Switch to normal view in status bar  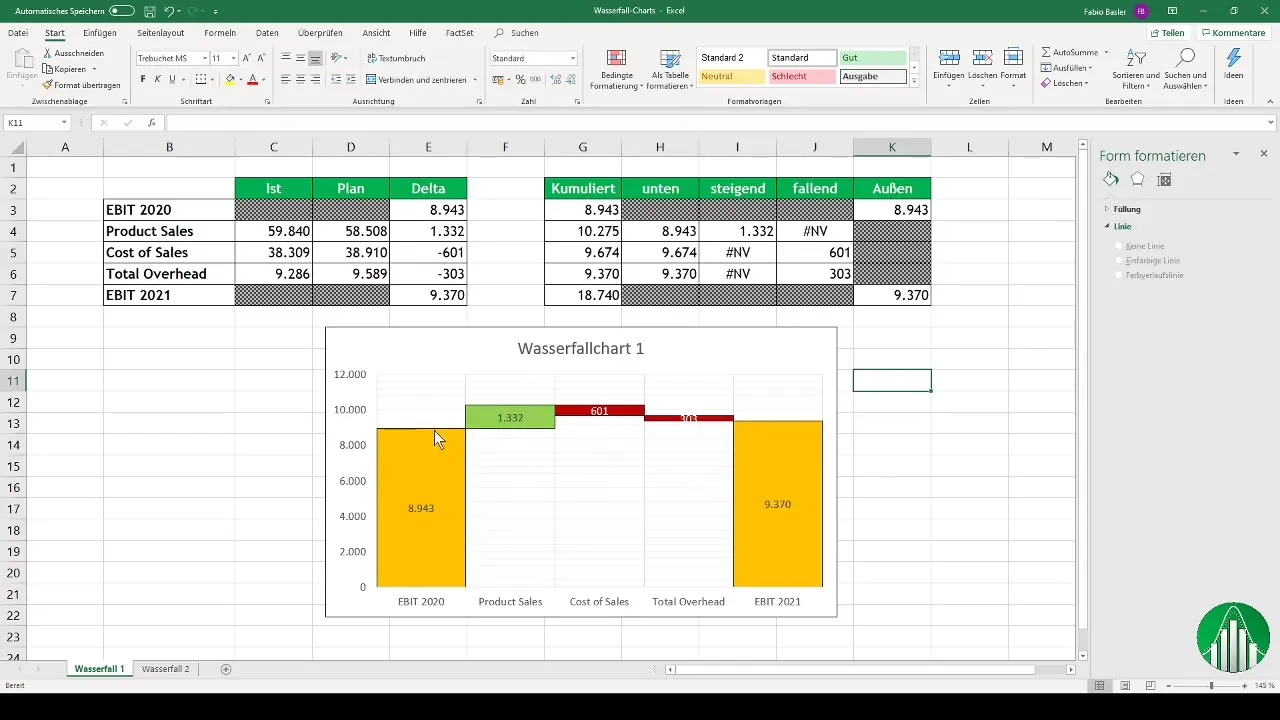tap(1100, 686)
